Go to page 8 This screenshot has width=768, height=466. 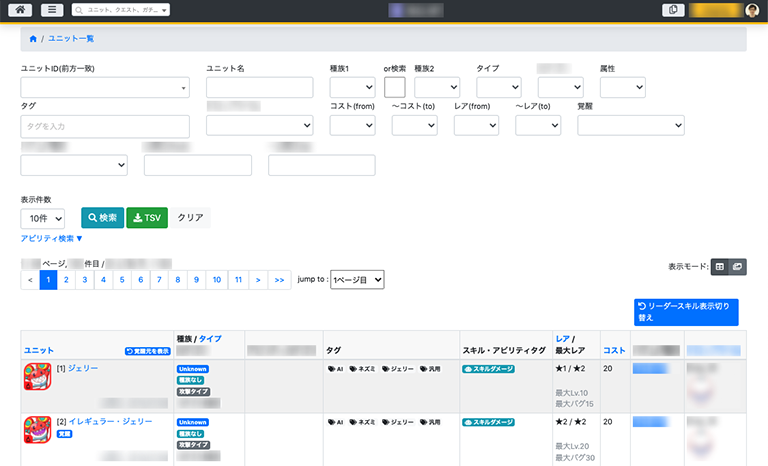click(178, 280)
